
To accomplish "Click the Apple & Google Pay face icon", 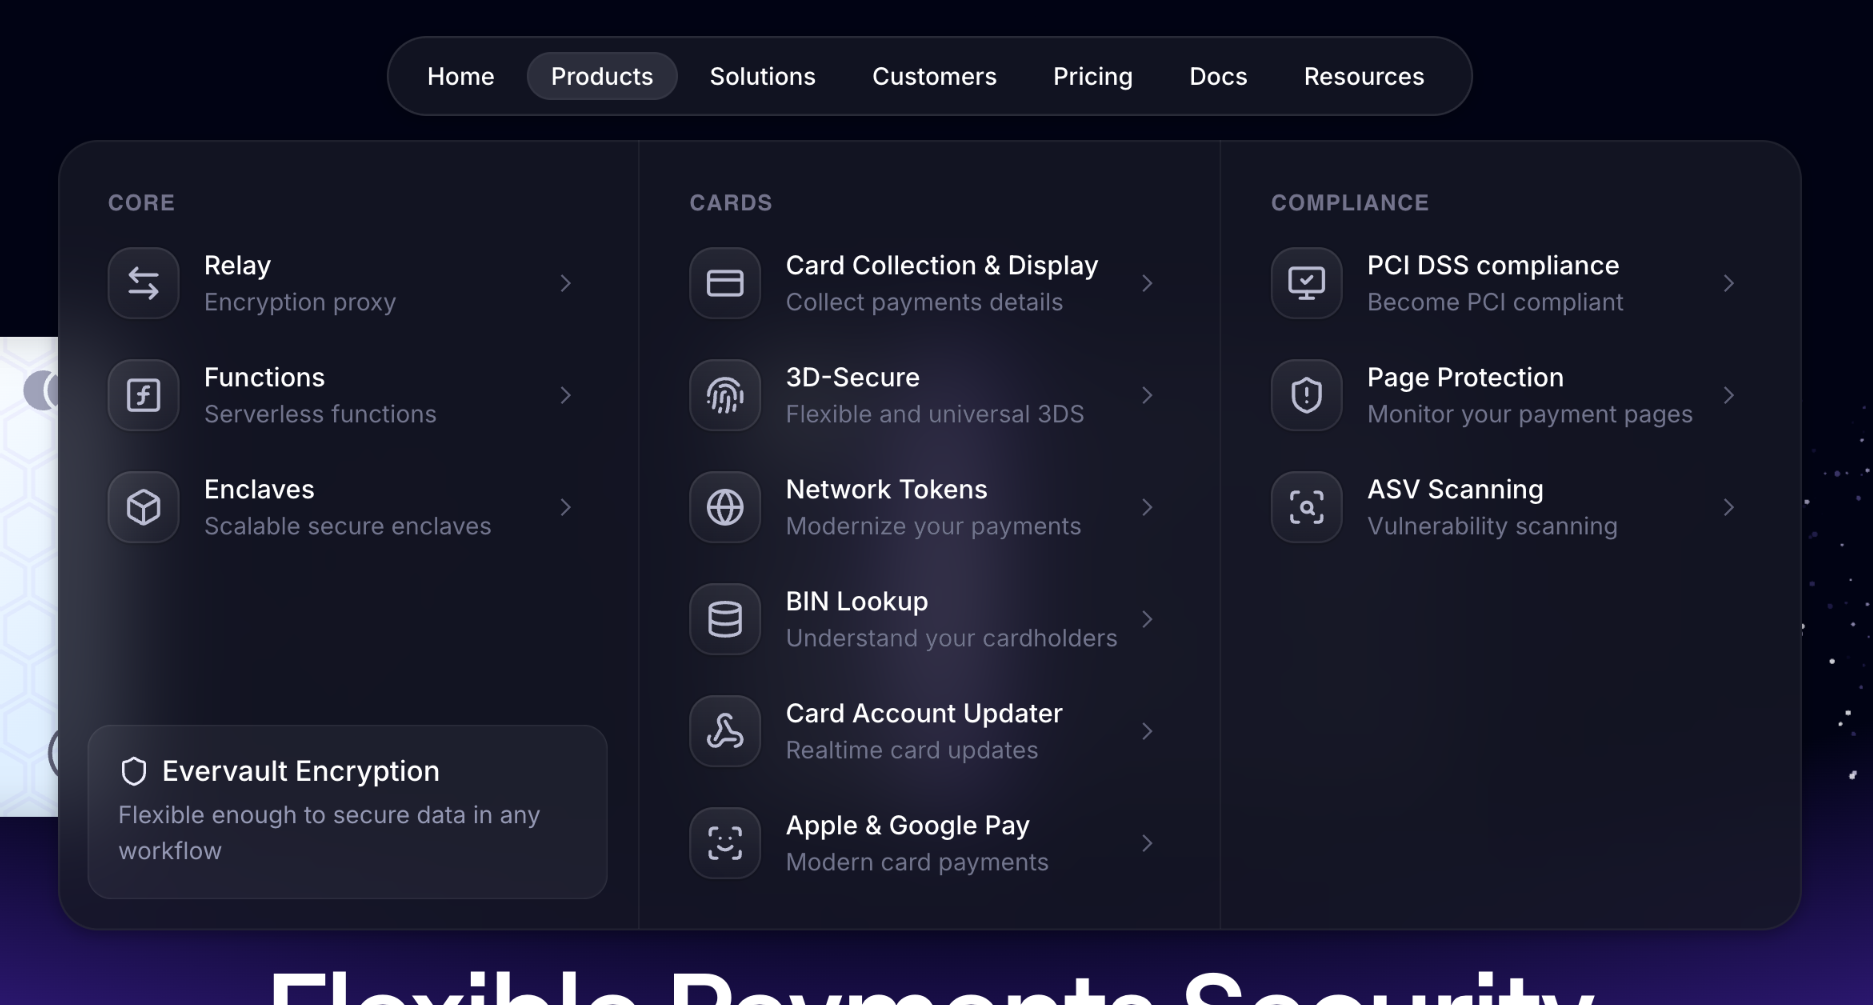I will point(725,843).
